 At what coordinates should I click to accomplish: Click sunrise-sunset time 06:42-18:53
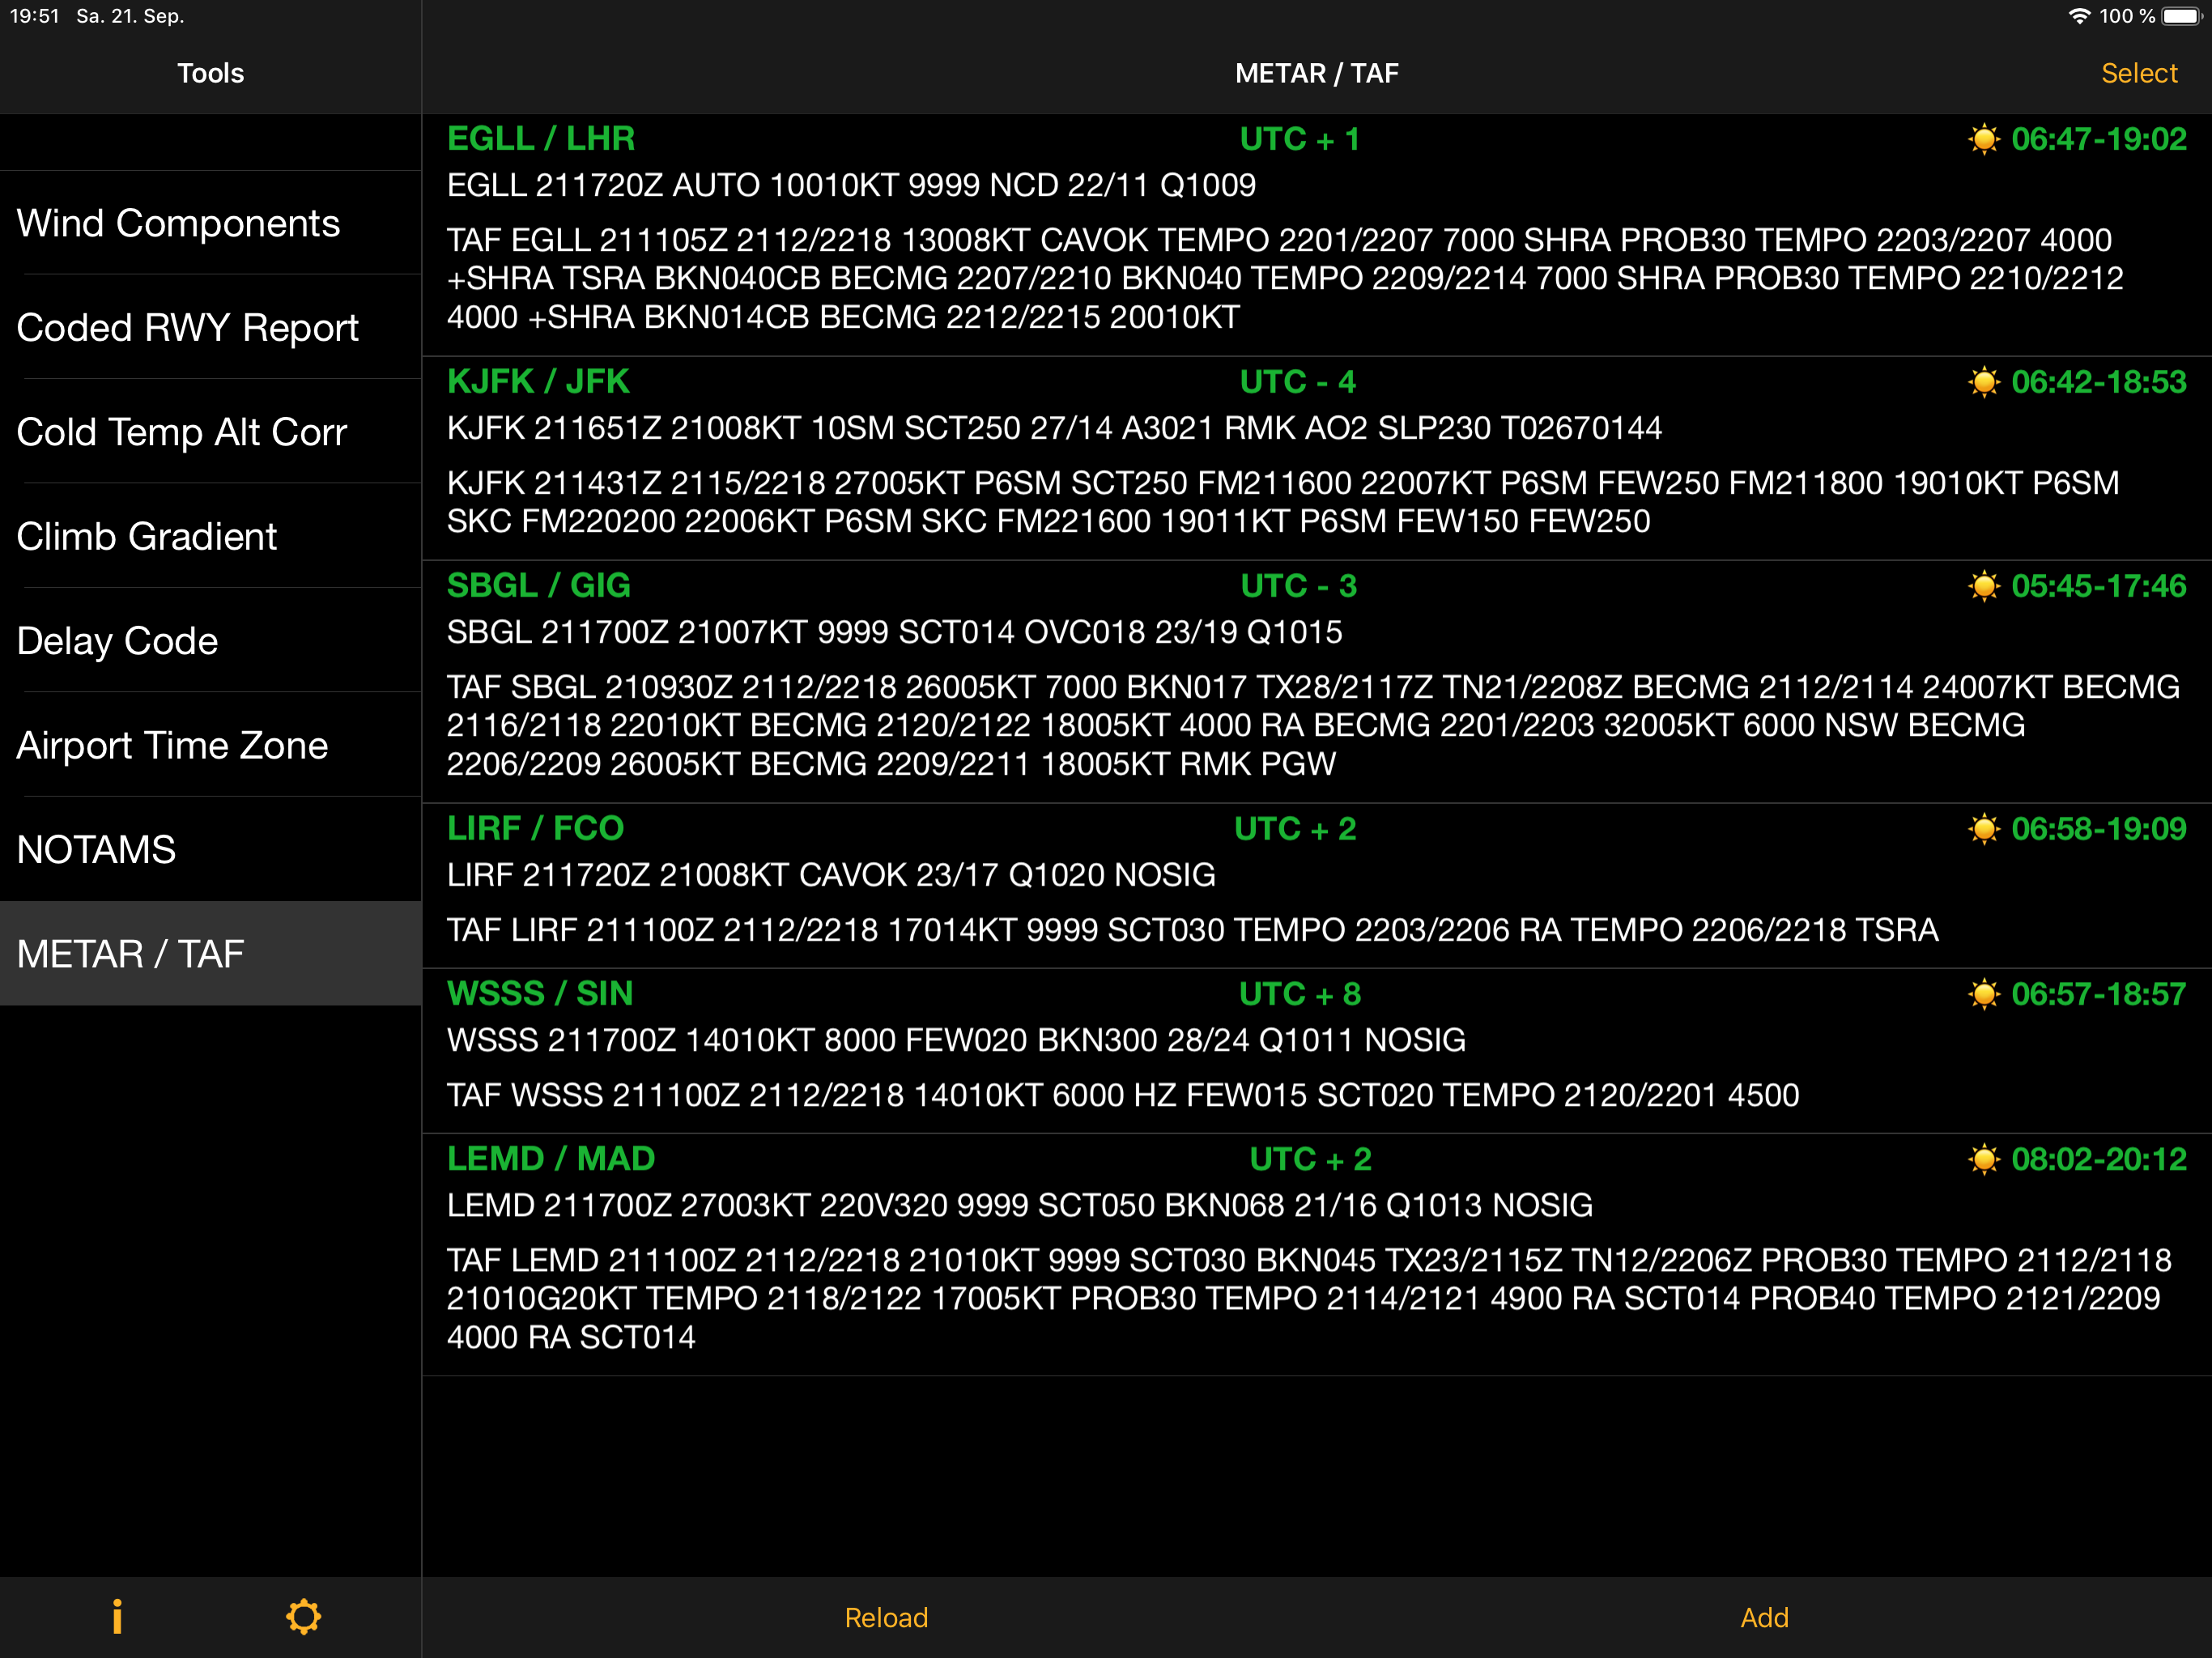click(x=2099, y=382)
